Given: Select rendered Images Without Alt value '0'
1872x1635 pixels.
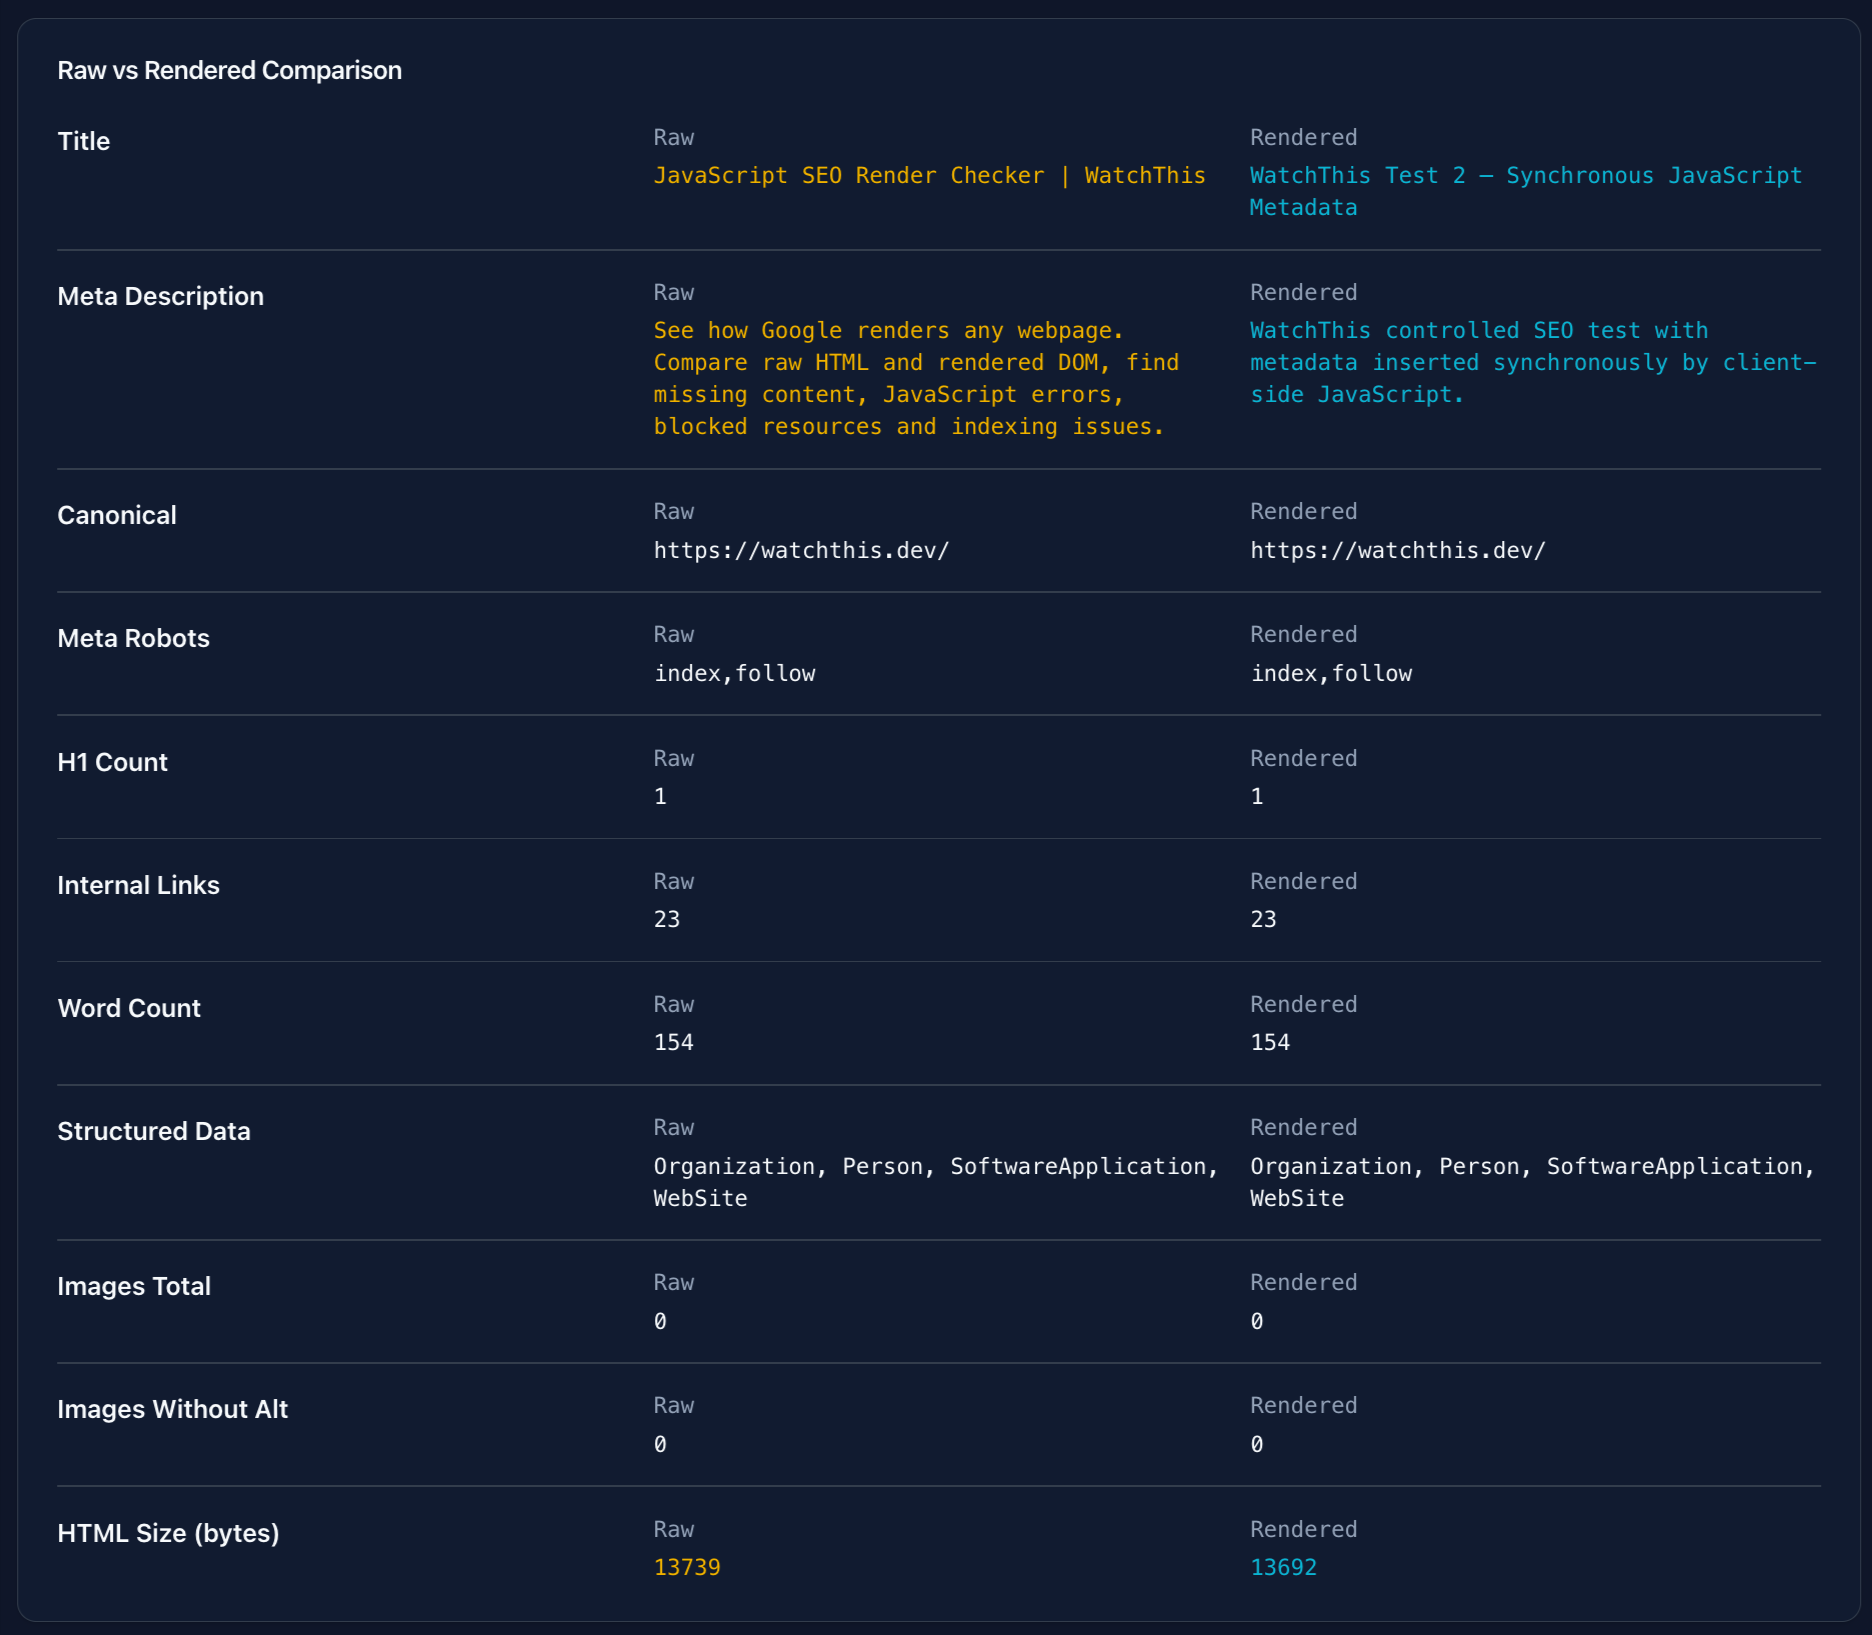Looking at the screenshot, I should [x=1257, y=1445].
